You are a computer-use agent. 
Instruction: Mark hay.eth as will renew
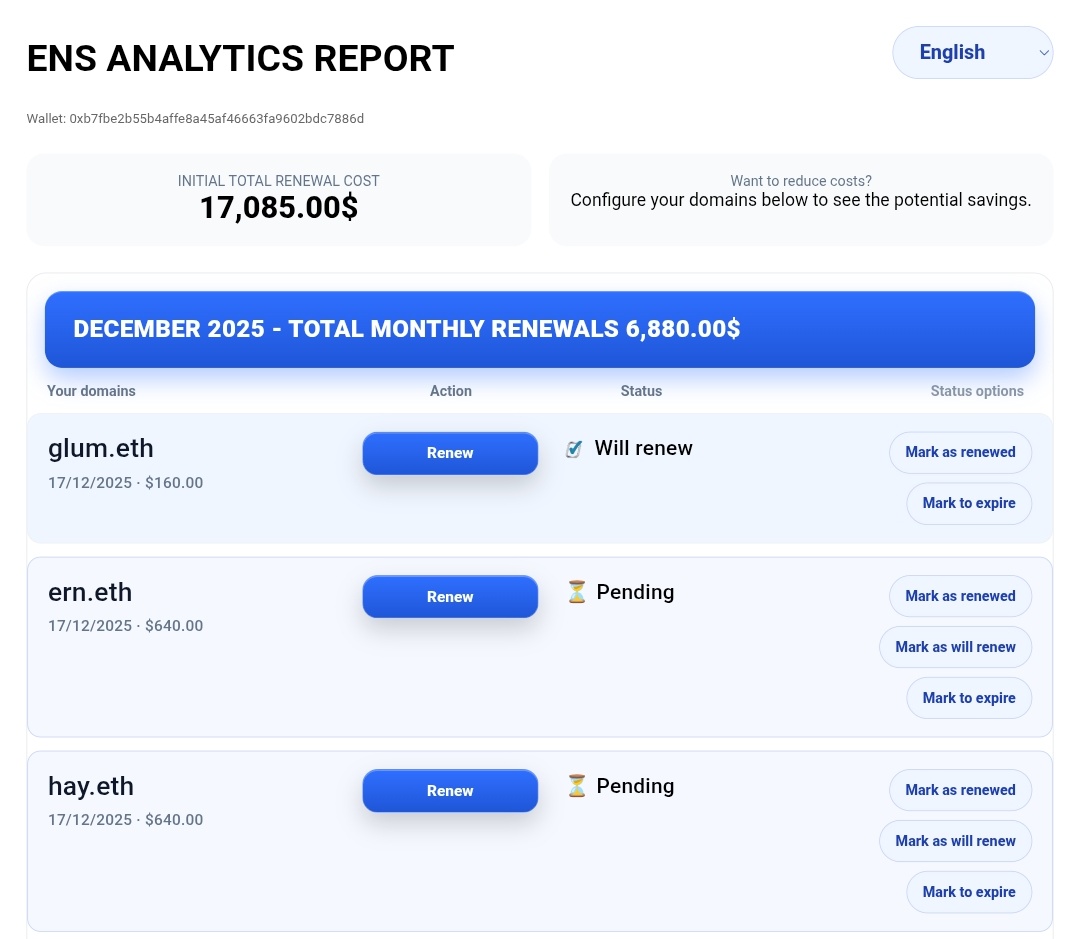pos(955,841)
